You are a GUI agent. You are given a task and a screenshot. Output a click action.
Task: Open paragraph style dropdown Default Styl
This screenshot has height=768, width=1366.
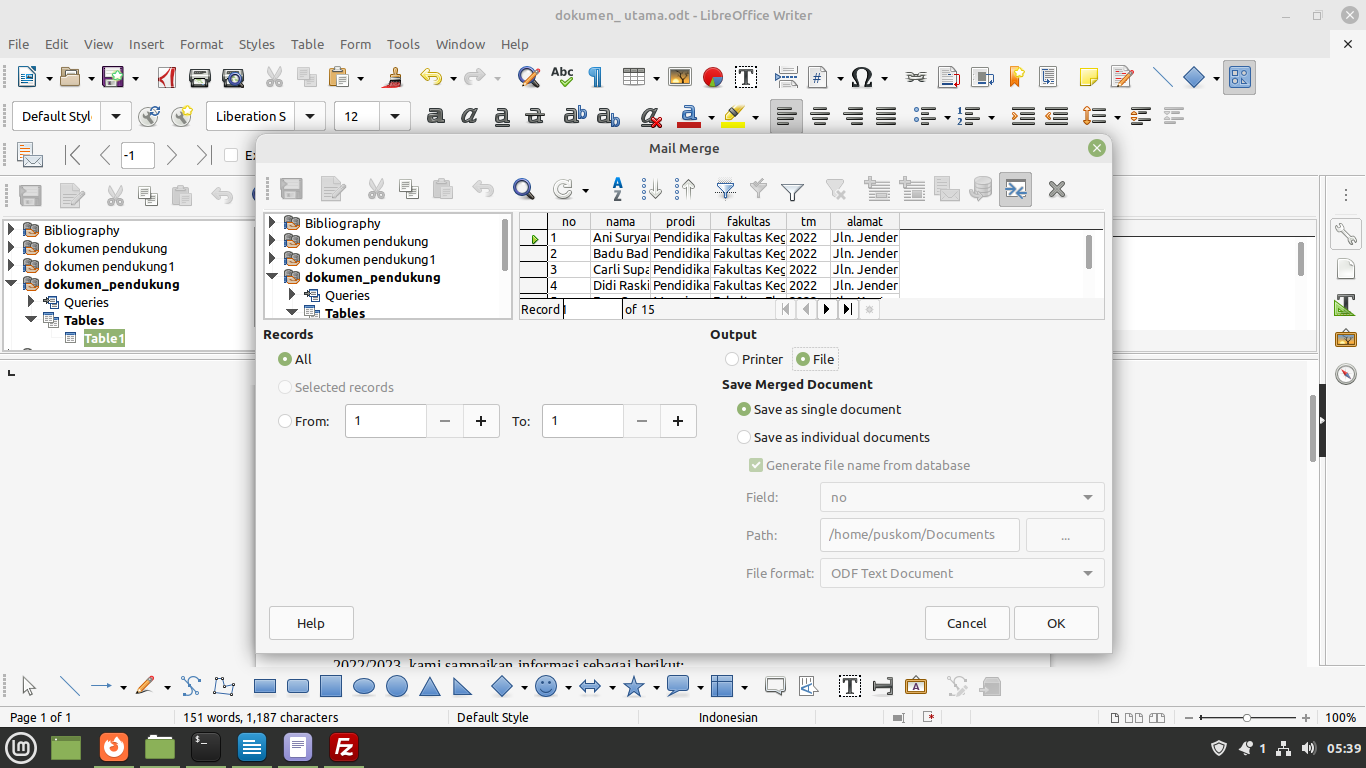point(116,116)
